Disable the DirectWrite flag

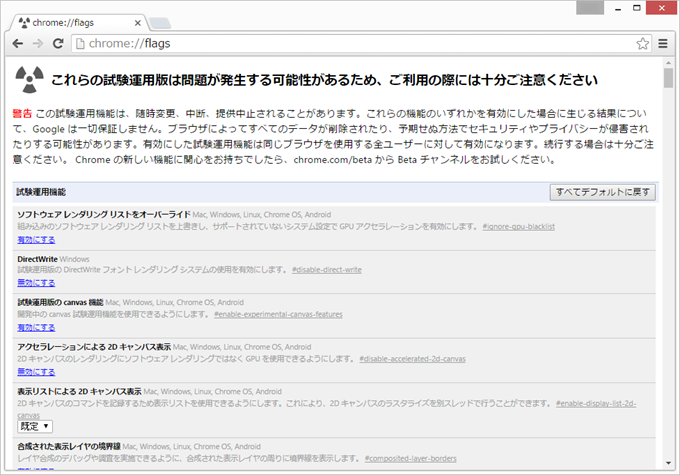pos(36,283)
